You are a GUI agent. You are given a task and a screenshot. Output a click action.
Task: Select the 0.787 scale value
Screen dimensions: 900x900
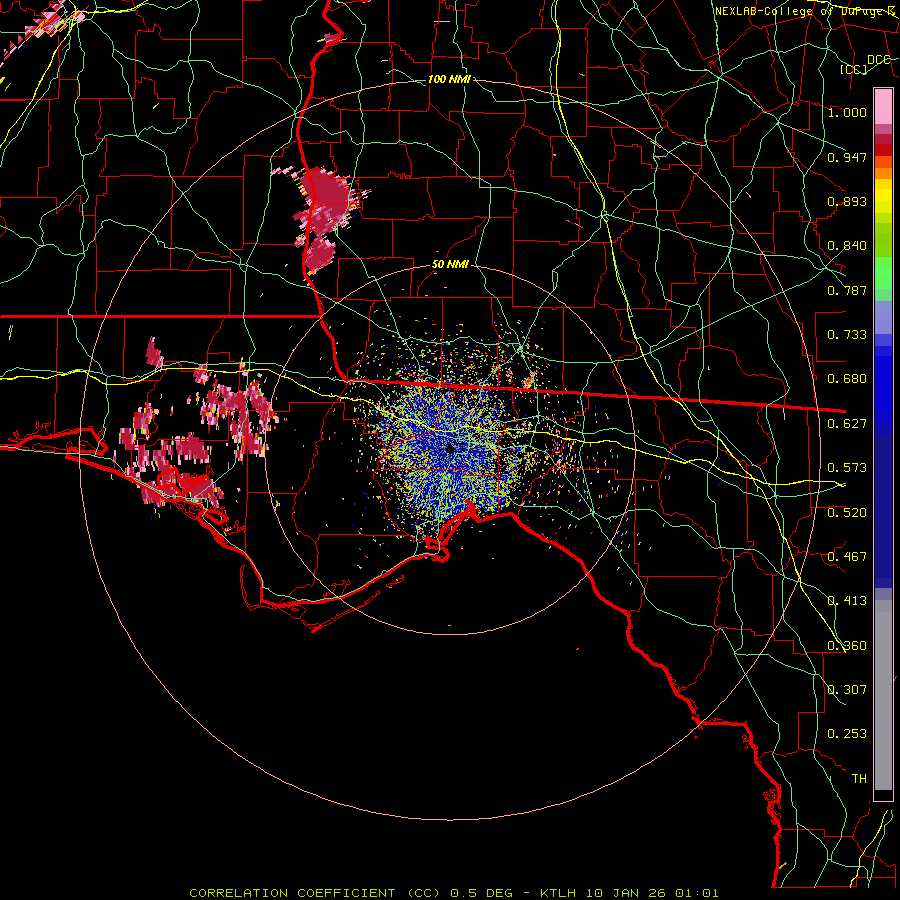point(847,290)
